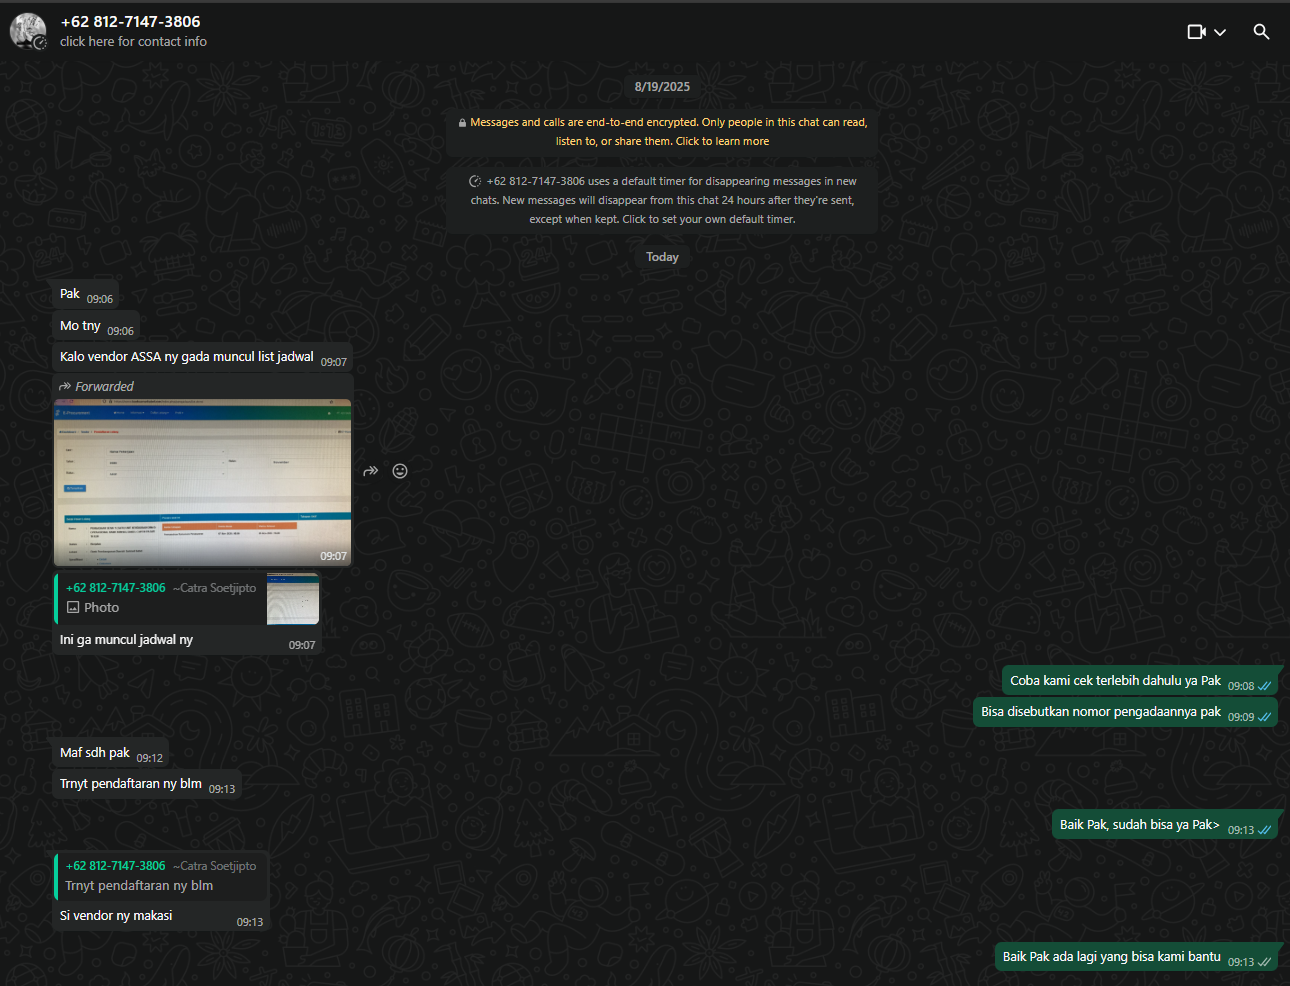Start a video call with the contact
1290x986 pixels.
(x=1196, y=32)
